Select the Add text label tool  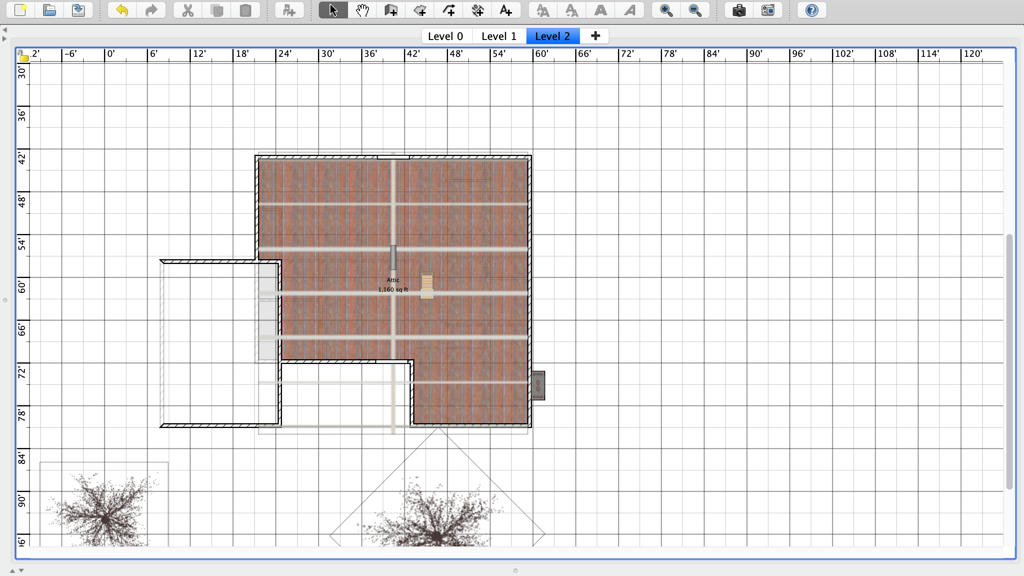tap(506, 10)
